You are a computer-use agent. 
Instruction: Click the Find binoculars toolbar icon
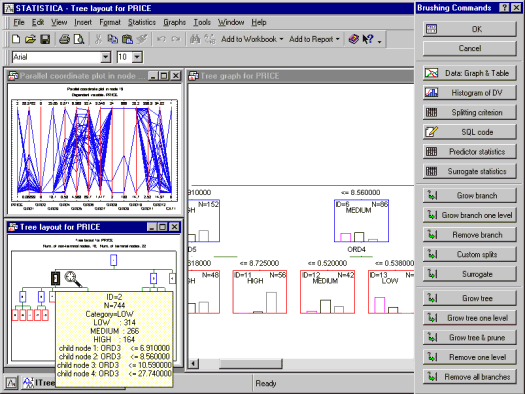tap(195, 39)
